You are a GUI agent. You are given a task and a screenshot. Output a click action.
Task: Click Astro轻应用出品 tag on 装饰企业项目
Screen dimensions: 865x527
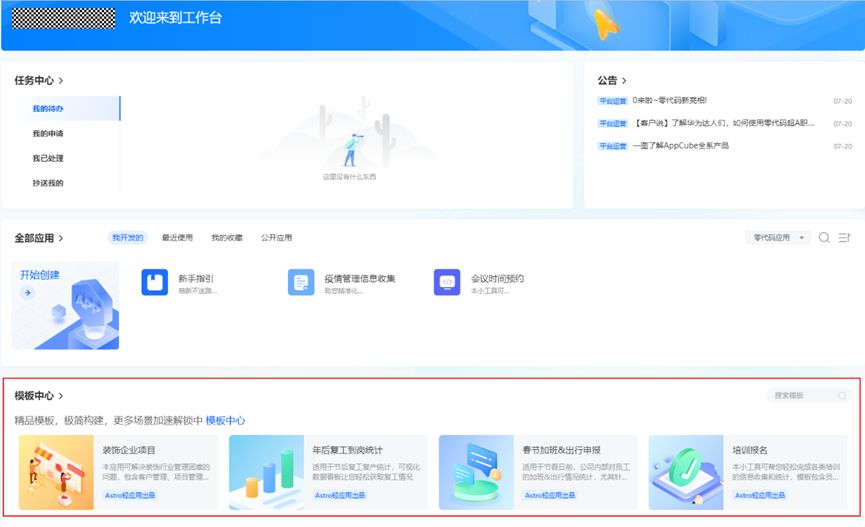pyautogui.click(x=130, y=496)
